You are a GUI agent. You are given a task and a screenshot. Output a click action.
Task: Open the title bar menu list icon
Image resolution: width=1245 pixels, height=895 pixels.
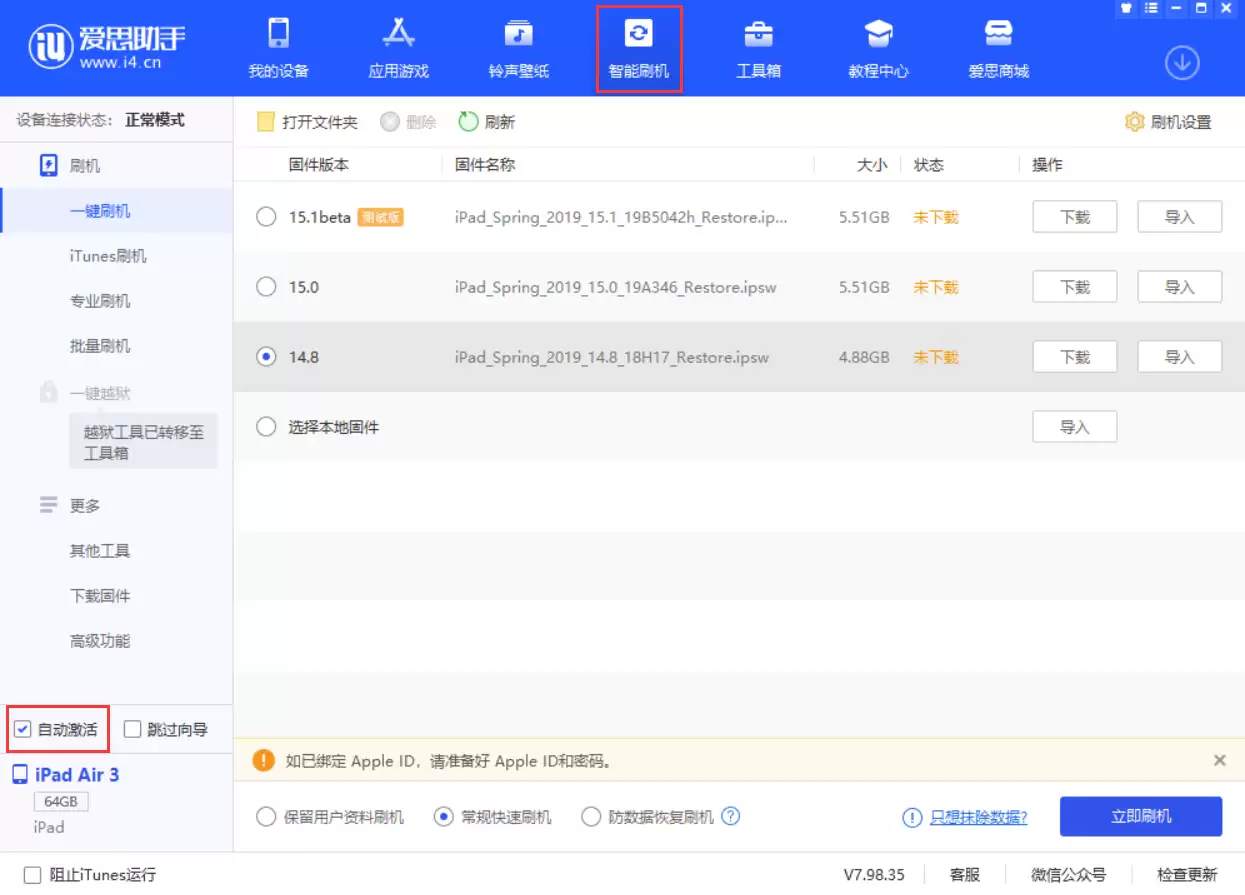point(1151,8)
